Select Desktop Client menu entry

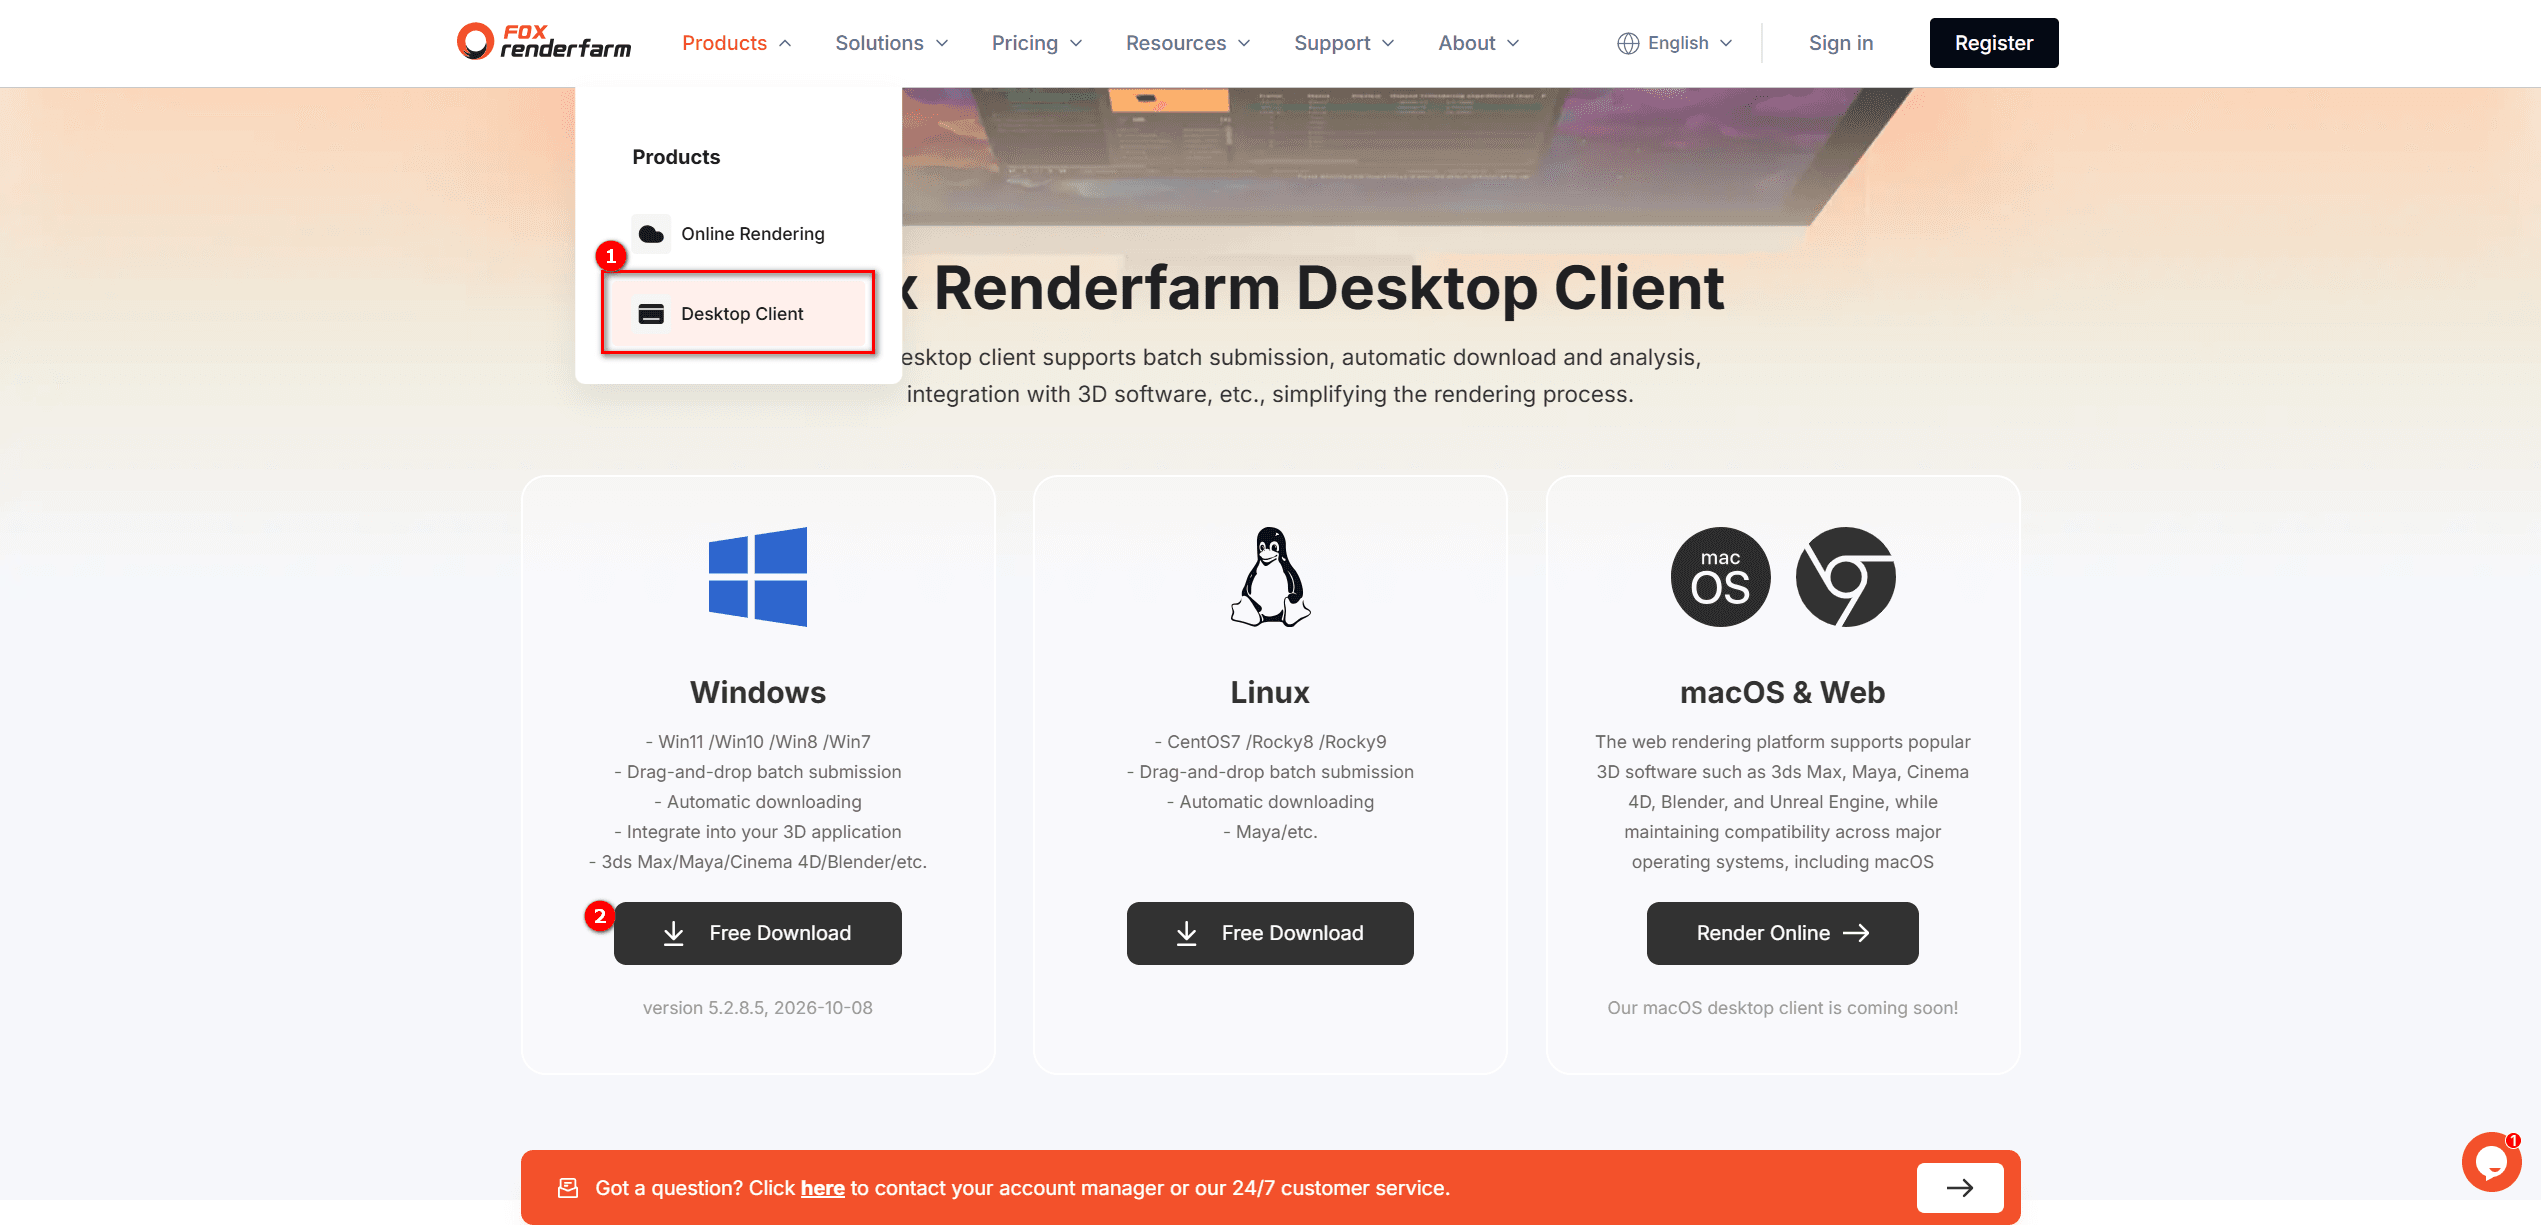[739, 313]
